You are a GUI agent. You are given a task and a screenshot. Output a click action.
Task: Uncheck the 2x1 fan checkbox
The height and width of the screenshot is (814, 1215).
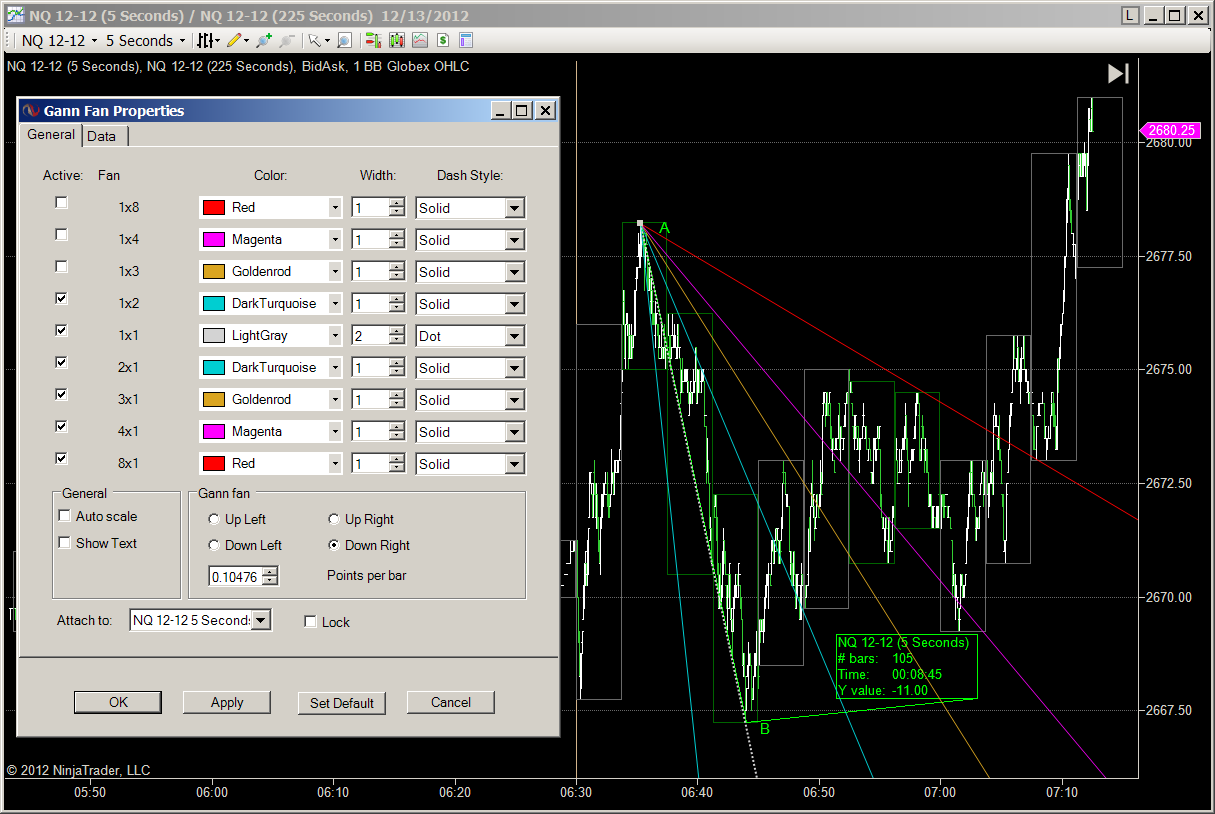[x=62, y=362]
